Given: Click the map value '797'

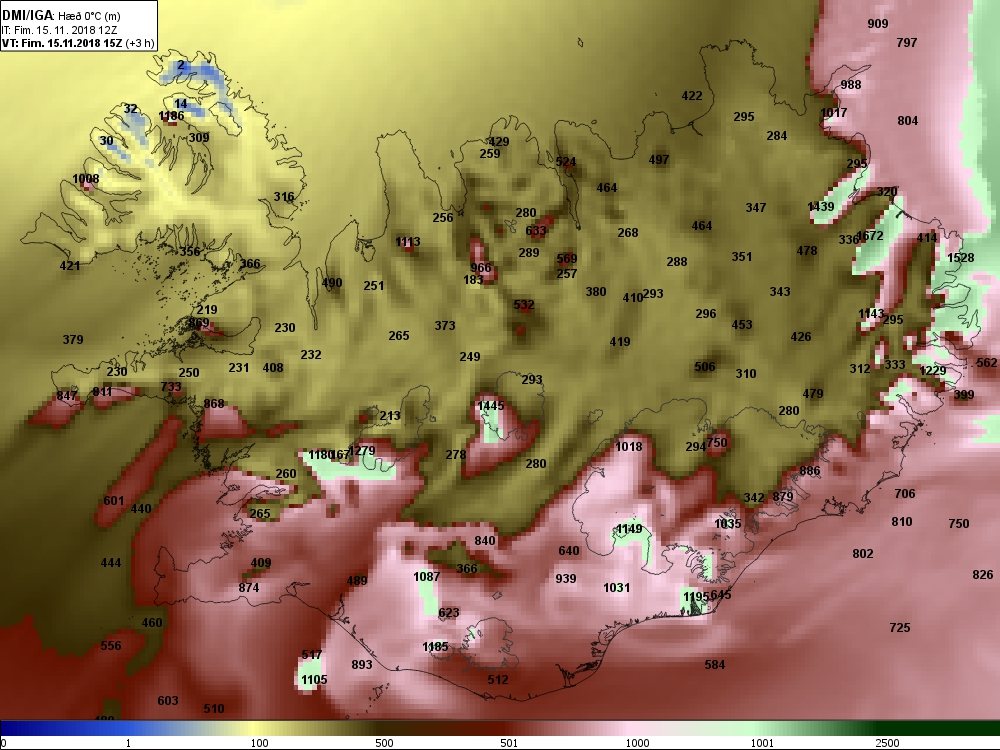Looking at the screenshot, I should (906, 43).
